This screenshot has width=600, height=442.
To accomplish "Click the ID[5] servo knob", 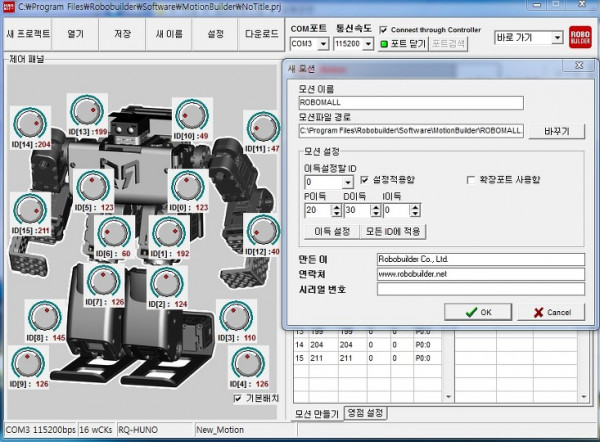I will 93,186.
